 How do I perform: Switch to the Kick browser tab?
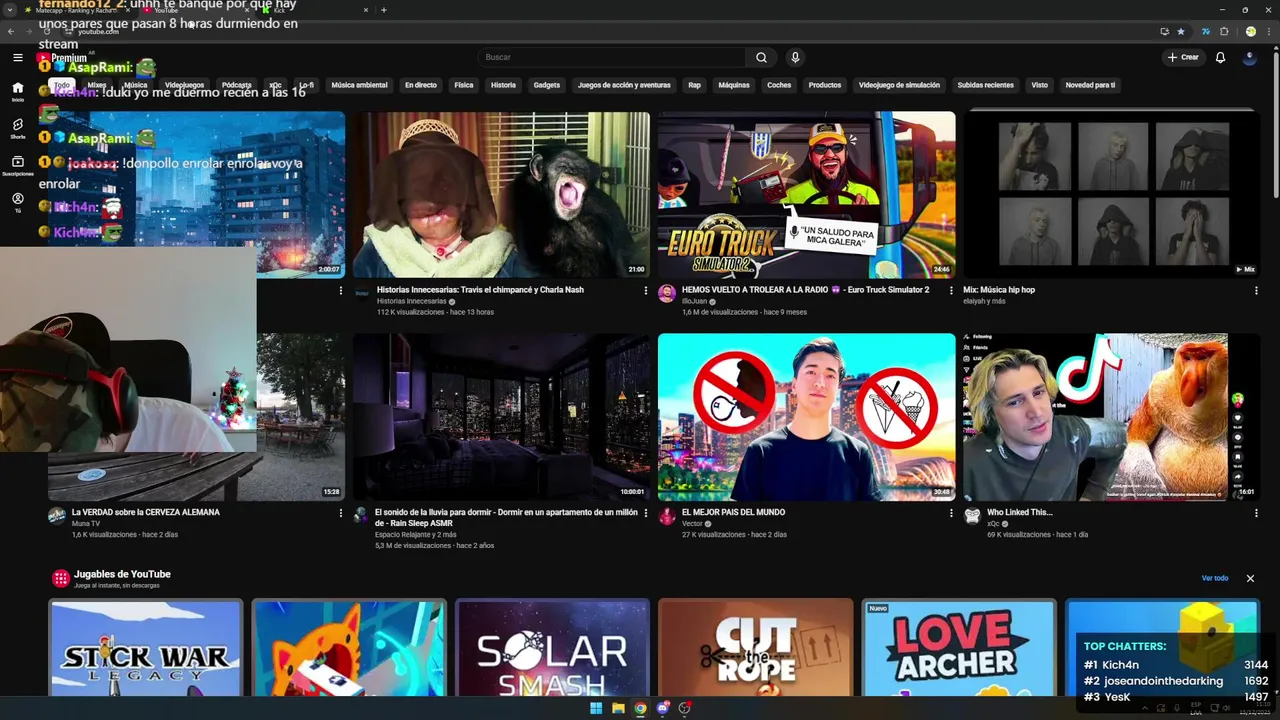315,10
